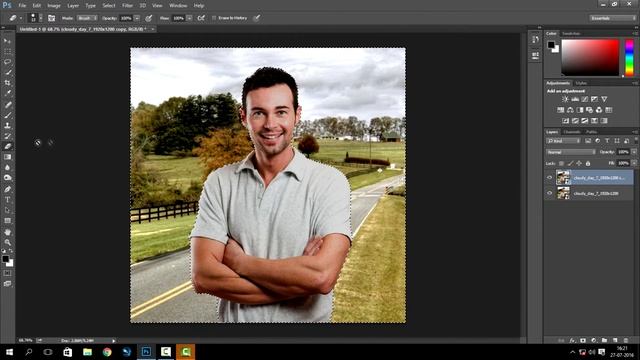
Task: Select the Rectangle shape tool
Action: 7,220
